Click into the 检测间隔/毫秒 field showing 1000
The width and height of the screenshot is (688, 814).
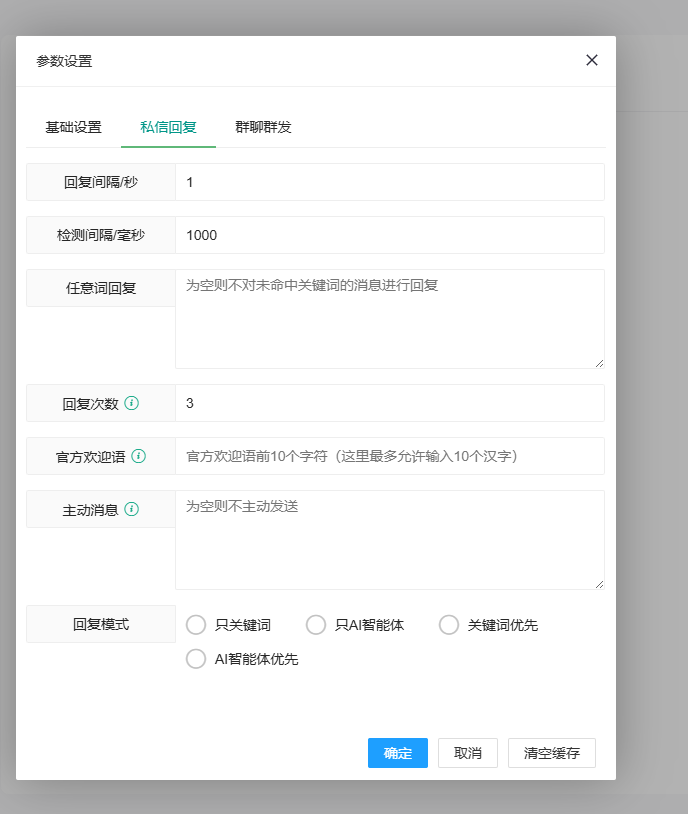pos(389,235)
